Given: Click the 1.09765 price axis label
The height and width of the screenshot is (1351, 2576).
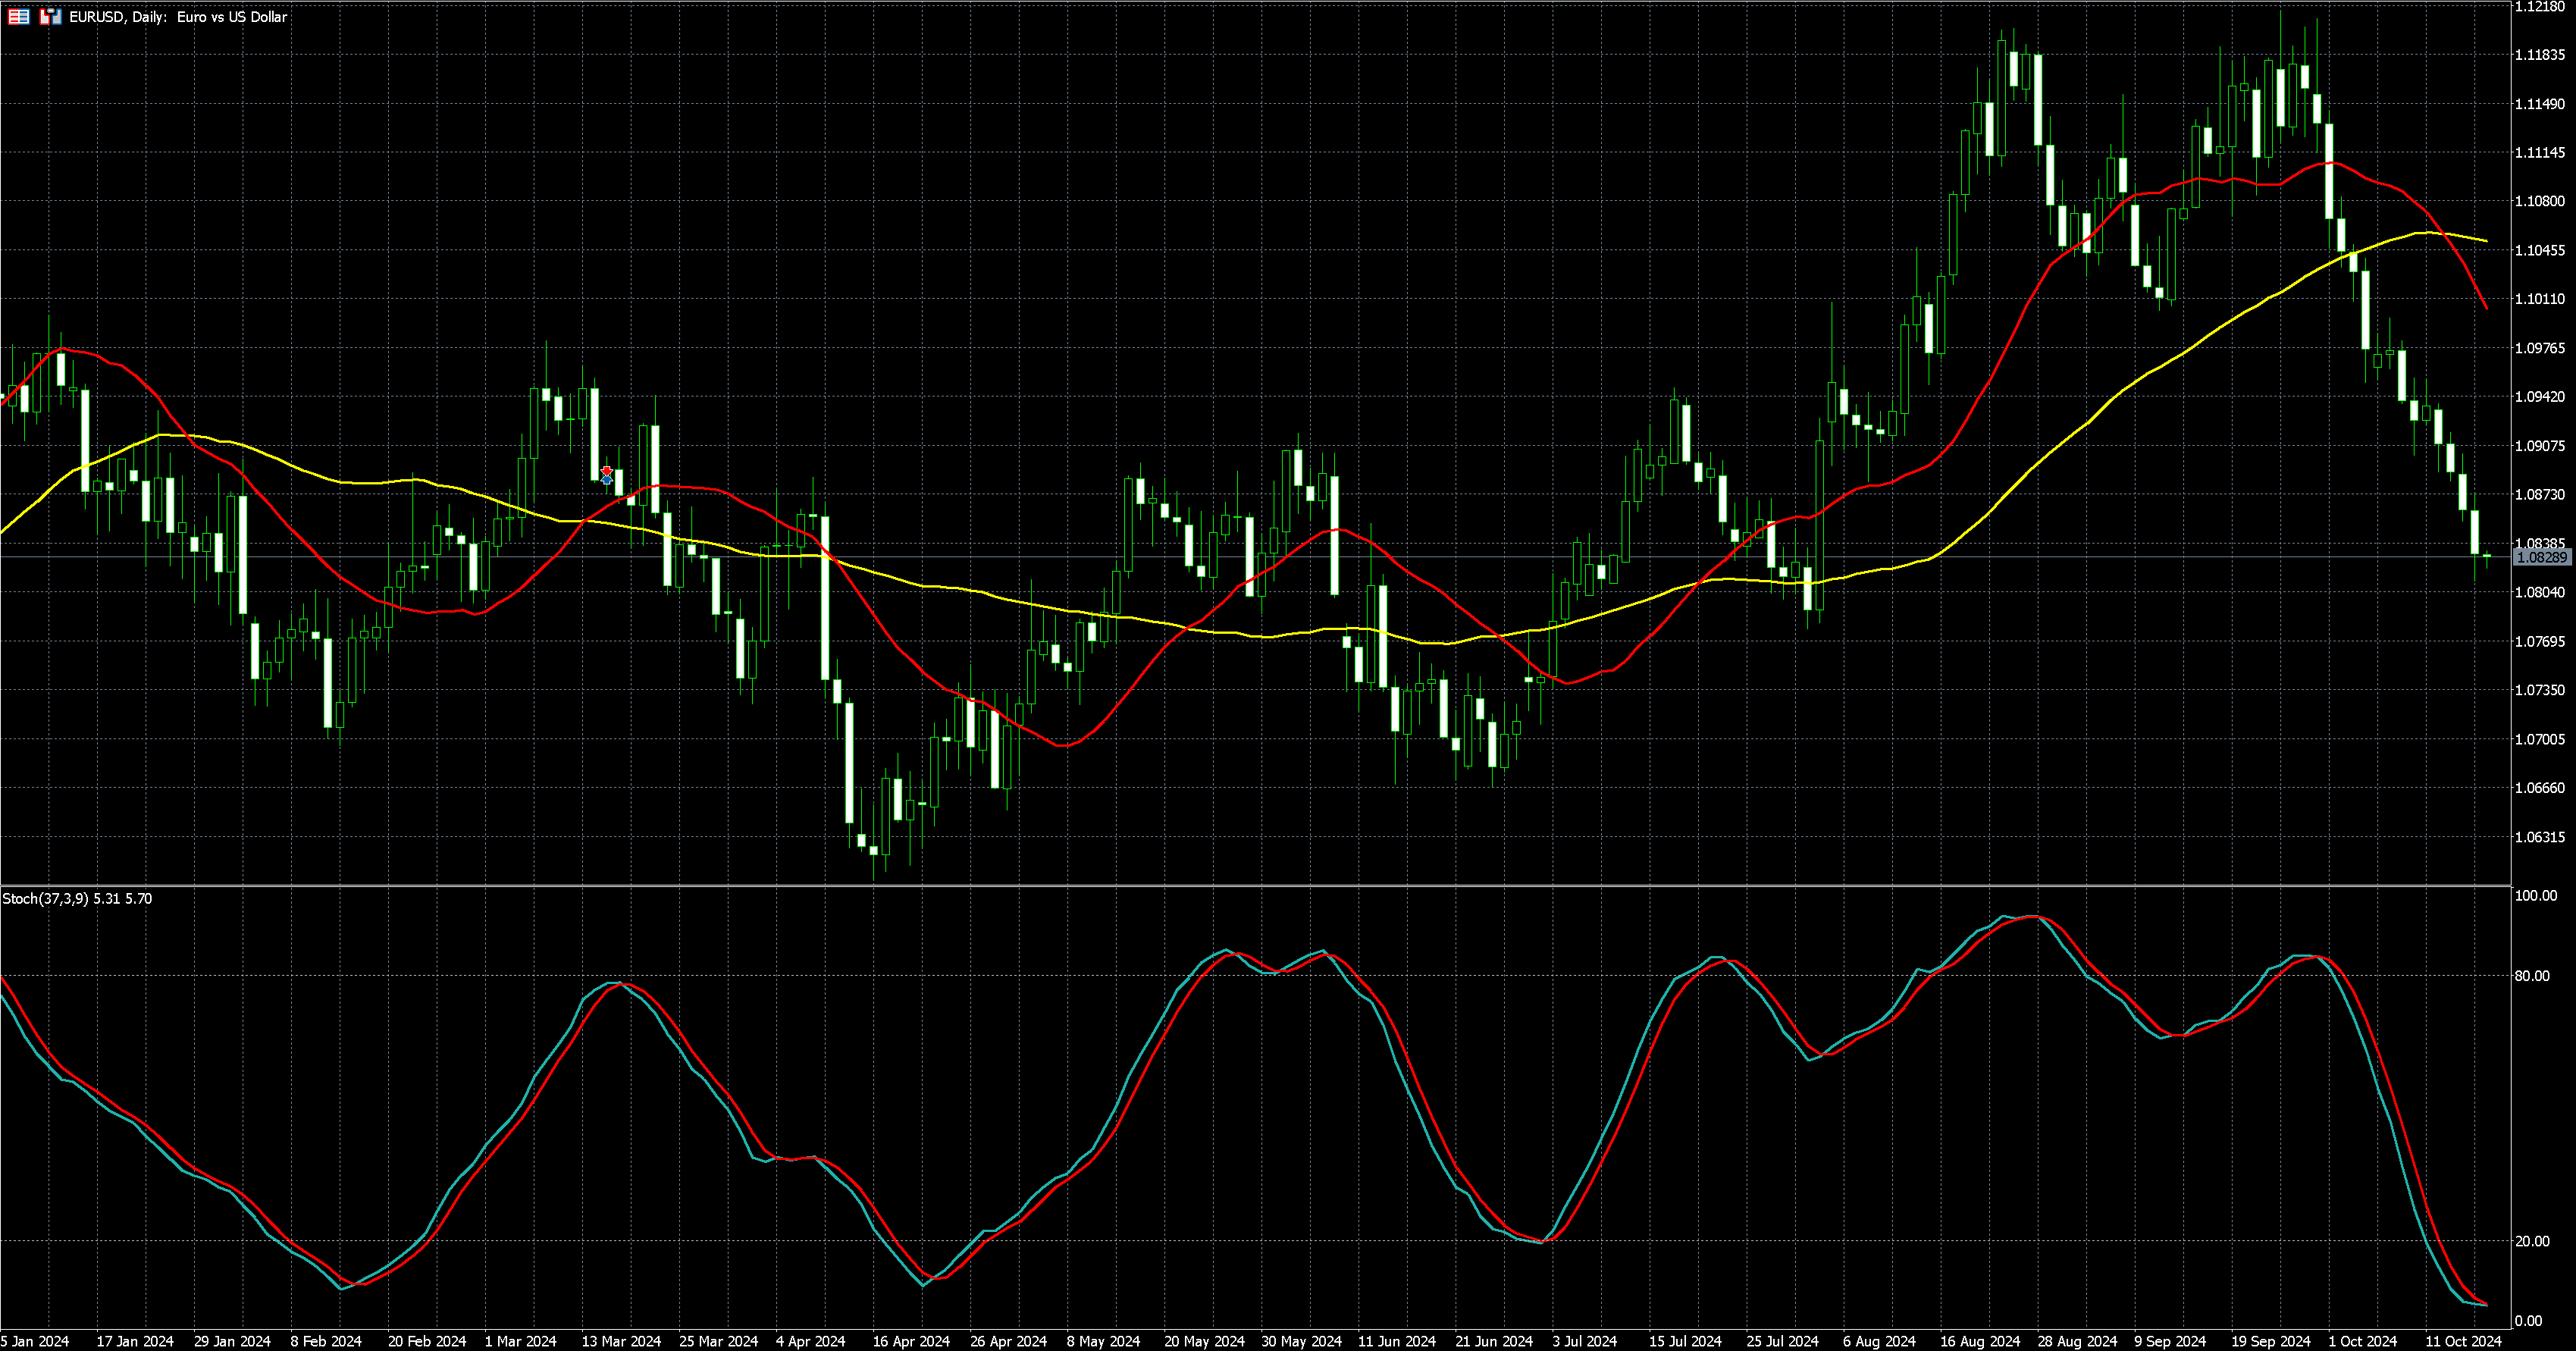Looking at the screenshot, I should [x=2540, y=348].
